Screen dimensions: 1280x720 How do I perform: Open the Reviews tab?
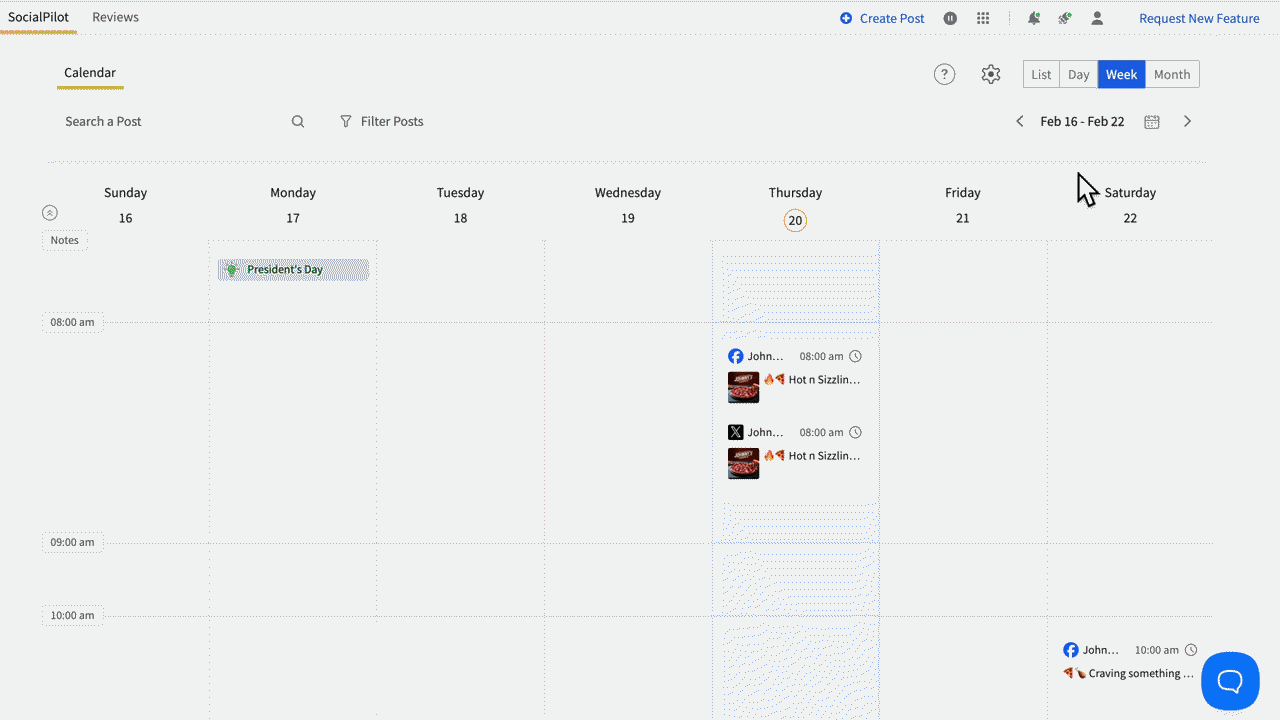[x=115, y=17]
